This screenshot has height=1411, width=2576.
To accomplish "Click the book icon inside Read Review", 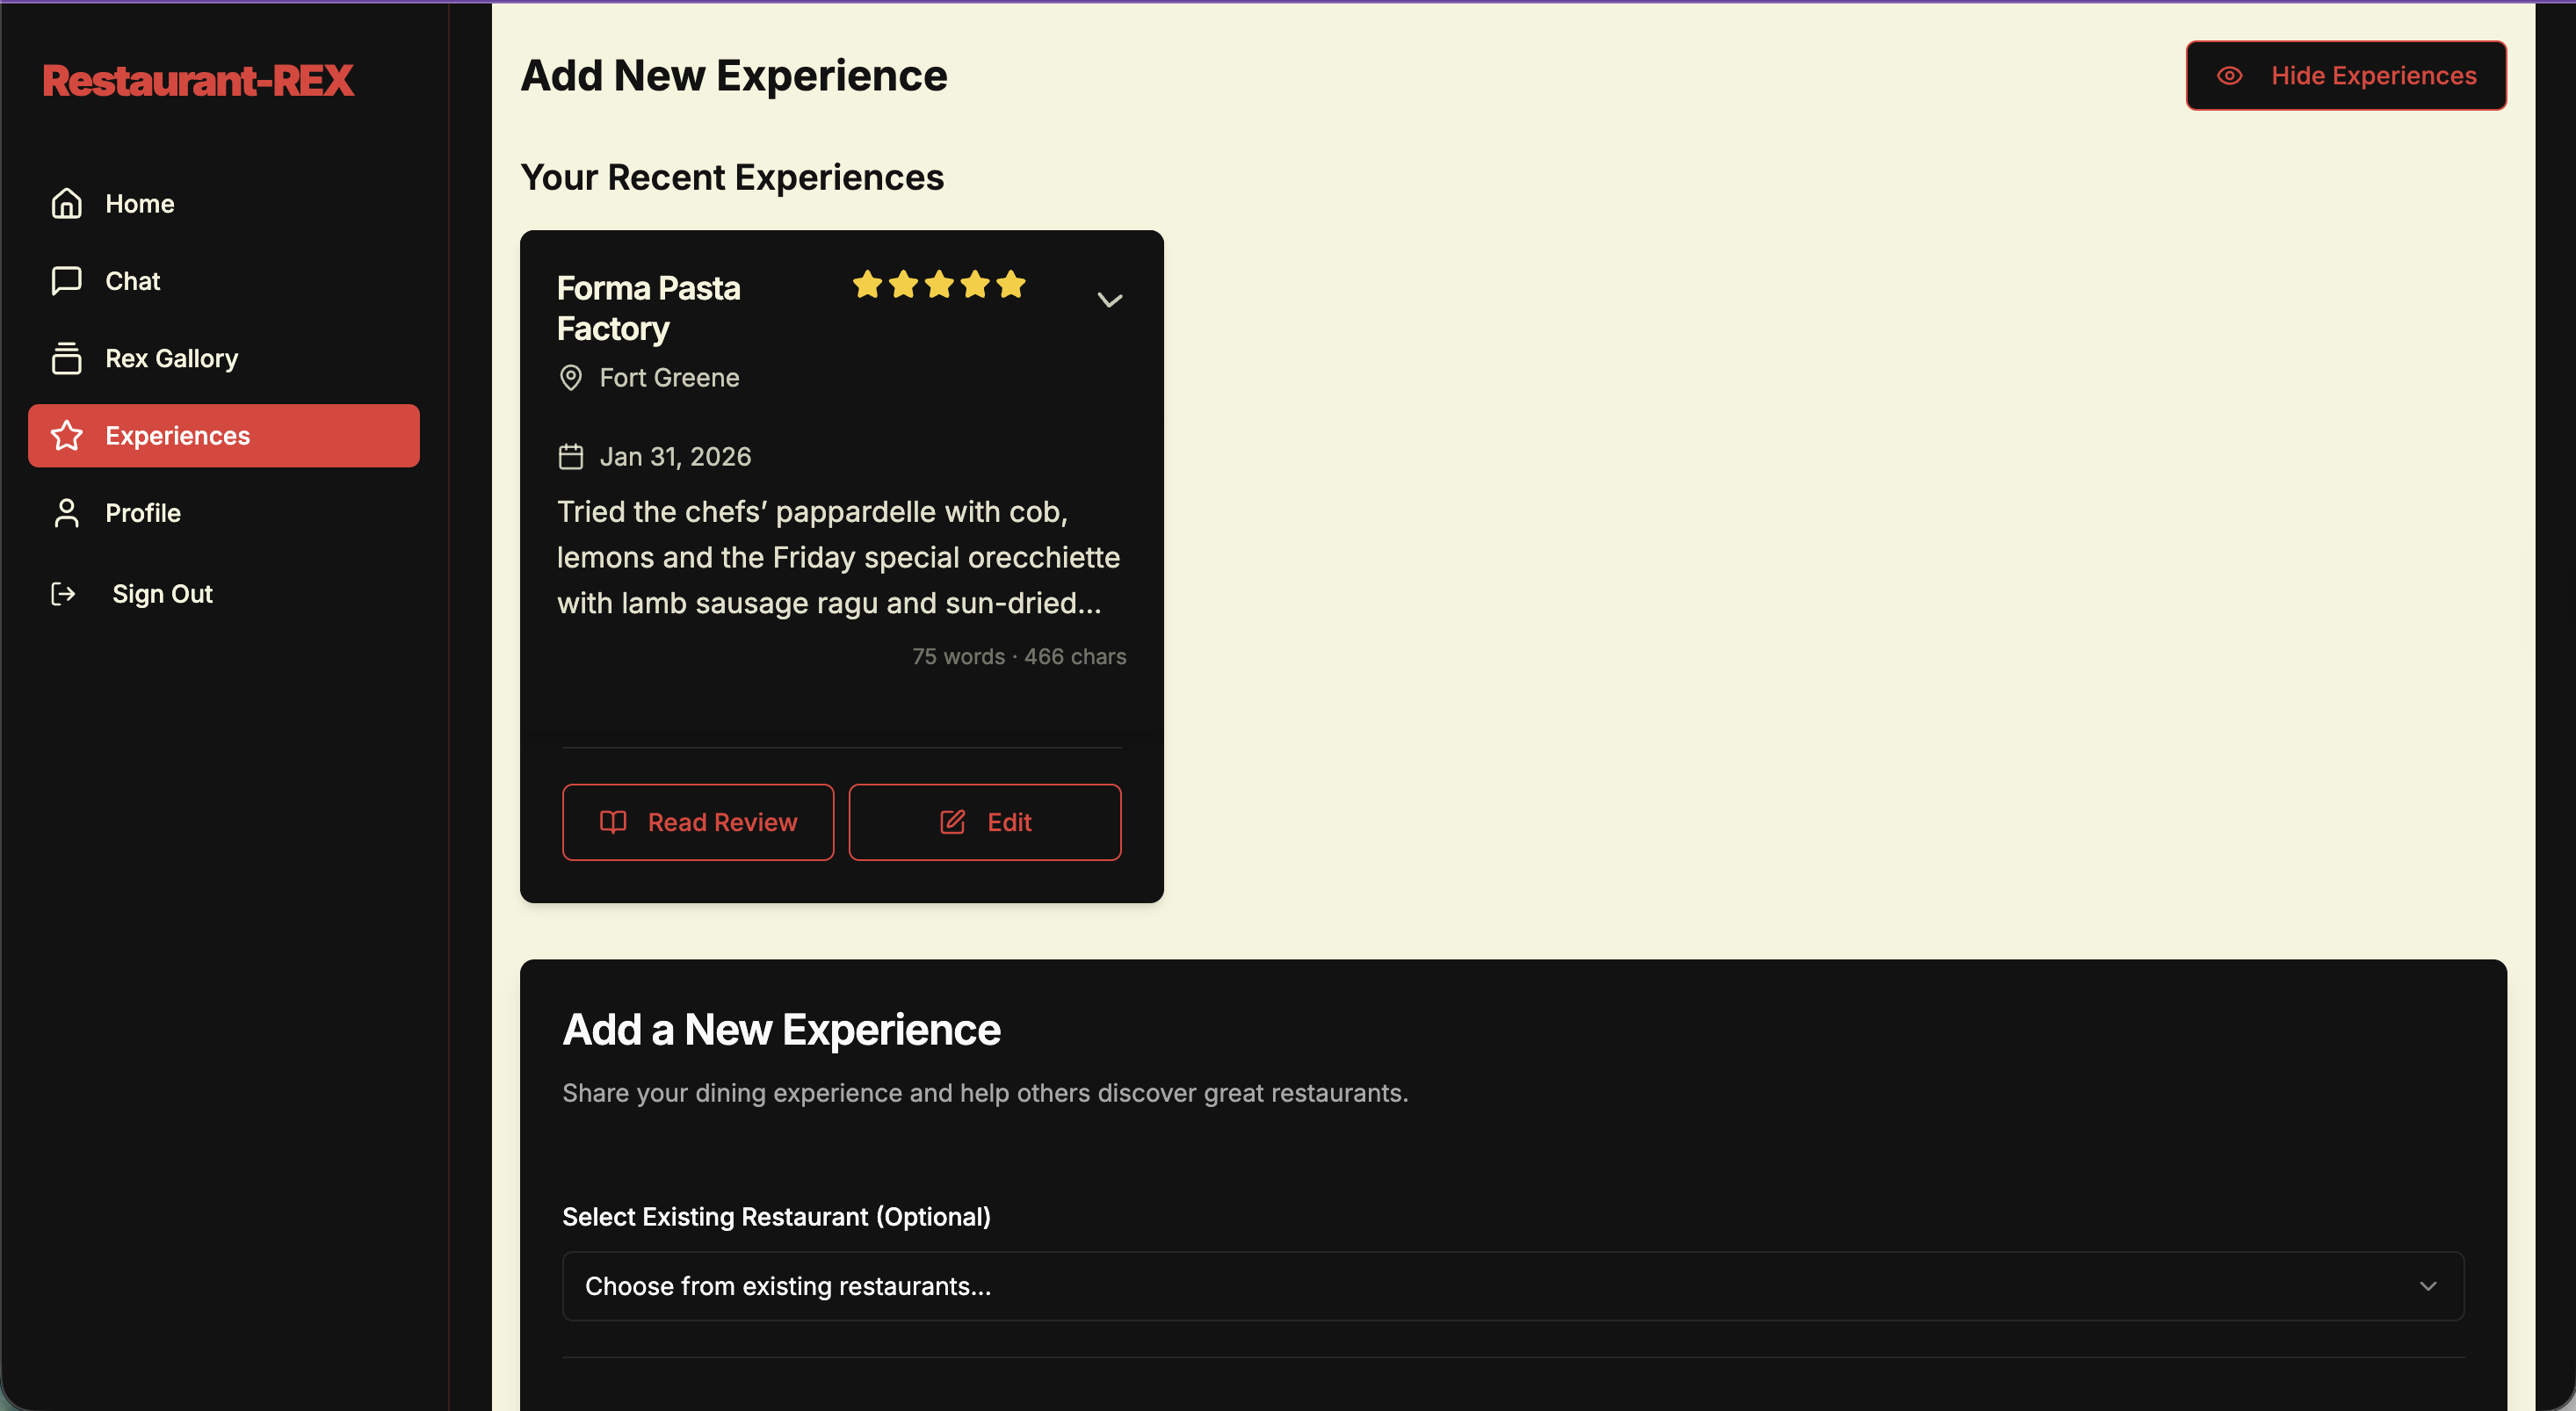I will pyautogui.click(x=614, y=822).
